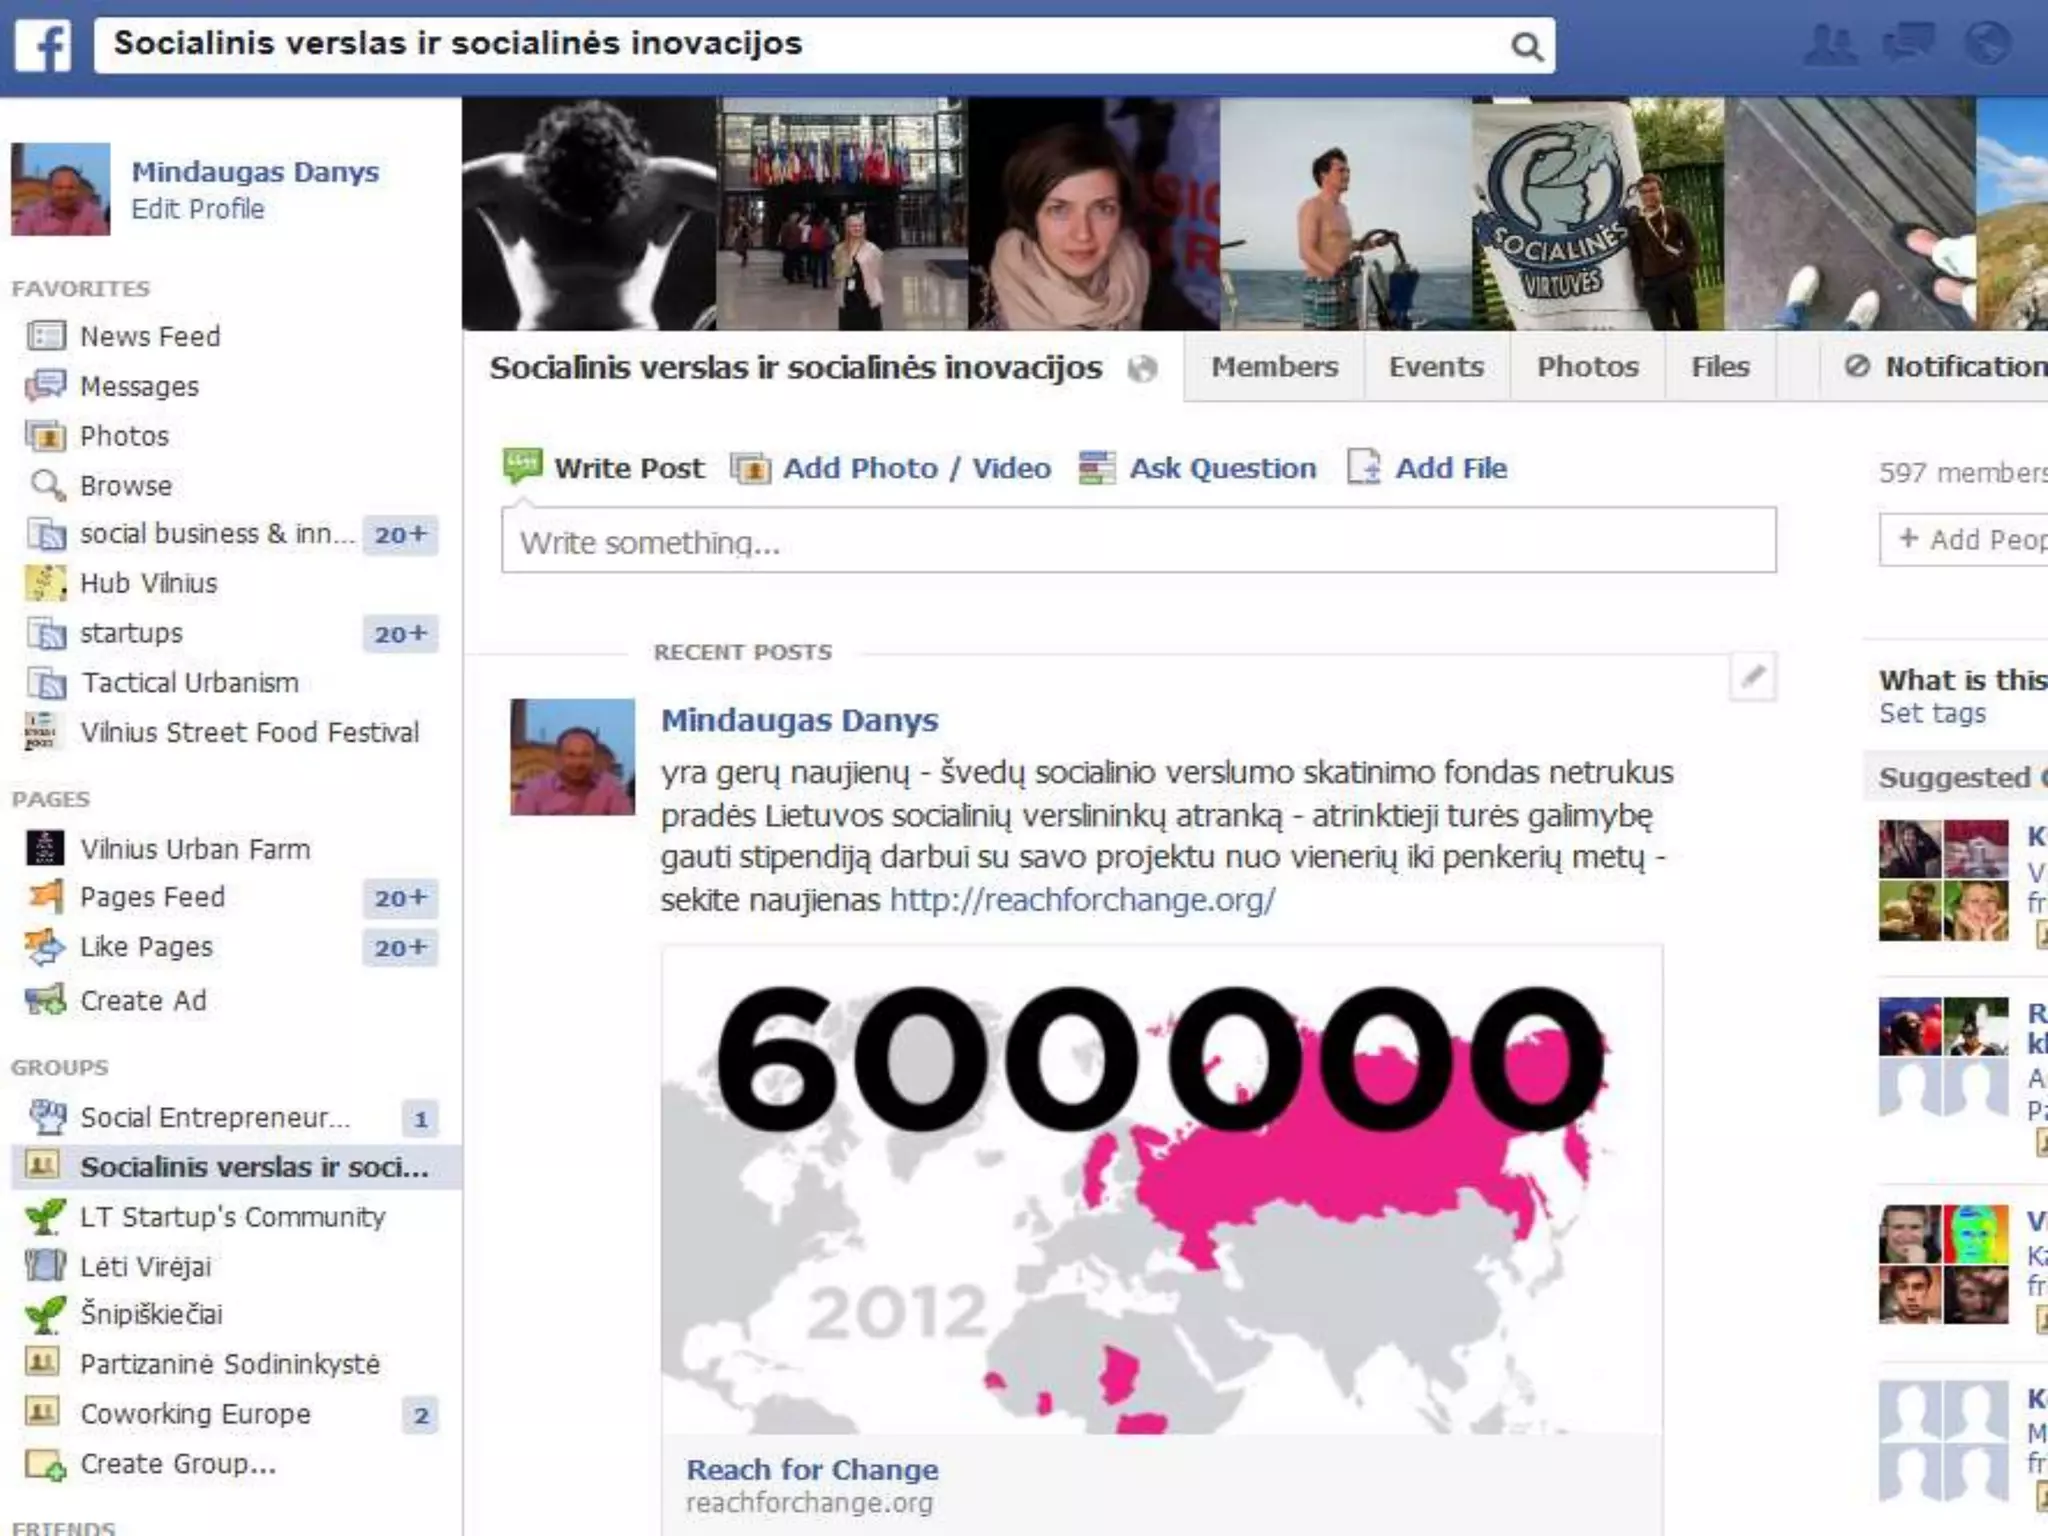Screen dimensions: 2048x1536
Task: Click Write something text field
Action: (1138, 541)
